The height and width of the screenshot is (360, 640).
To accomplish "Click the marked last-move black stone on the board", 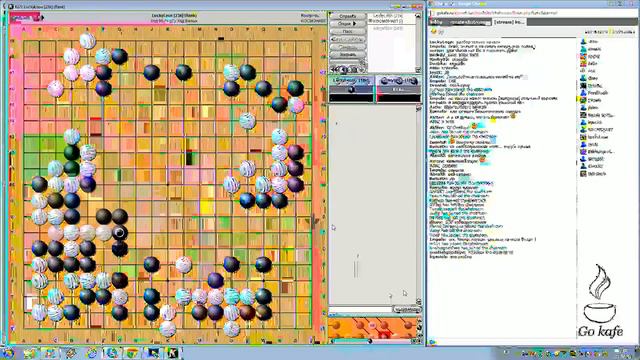I will pyautogui.click(x=120, y=233).
